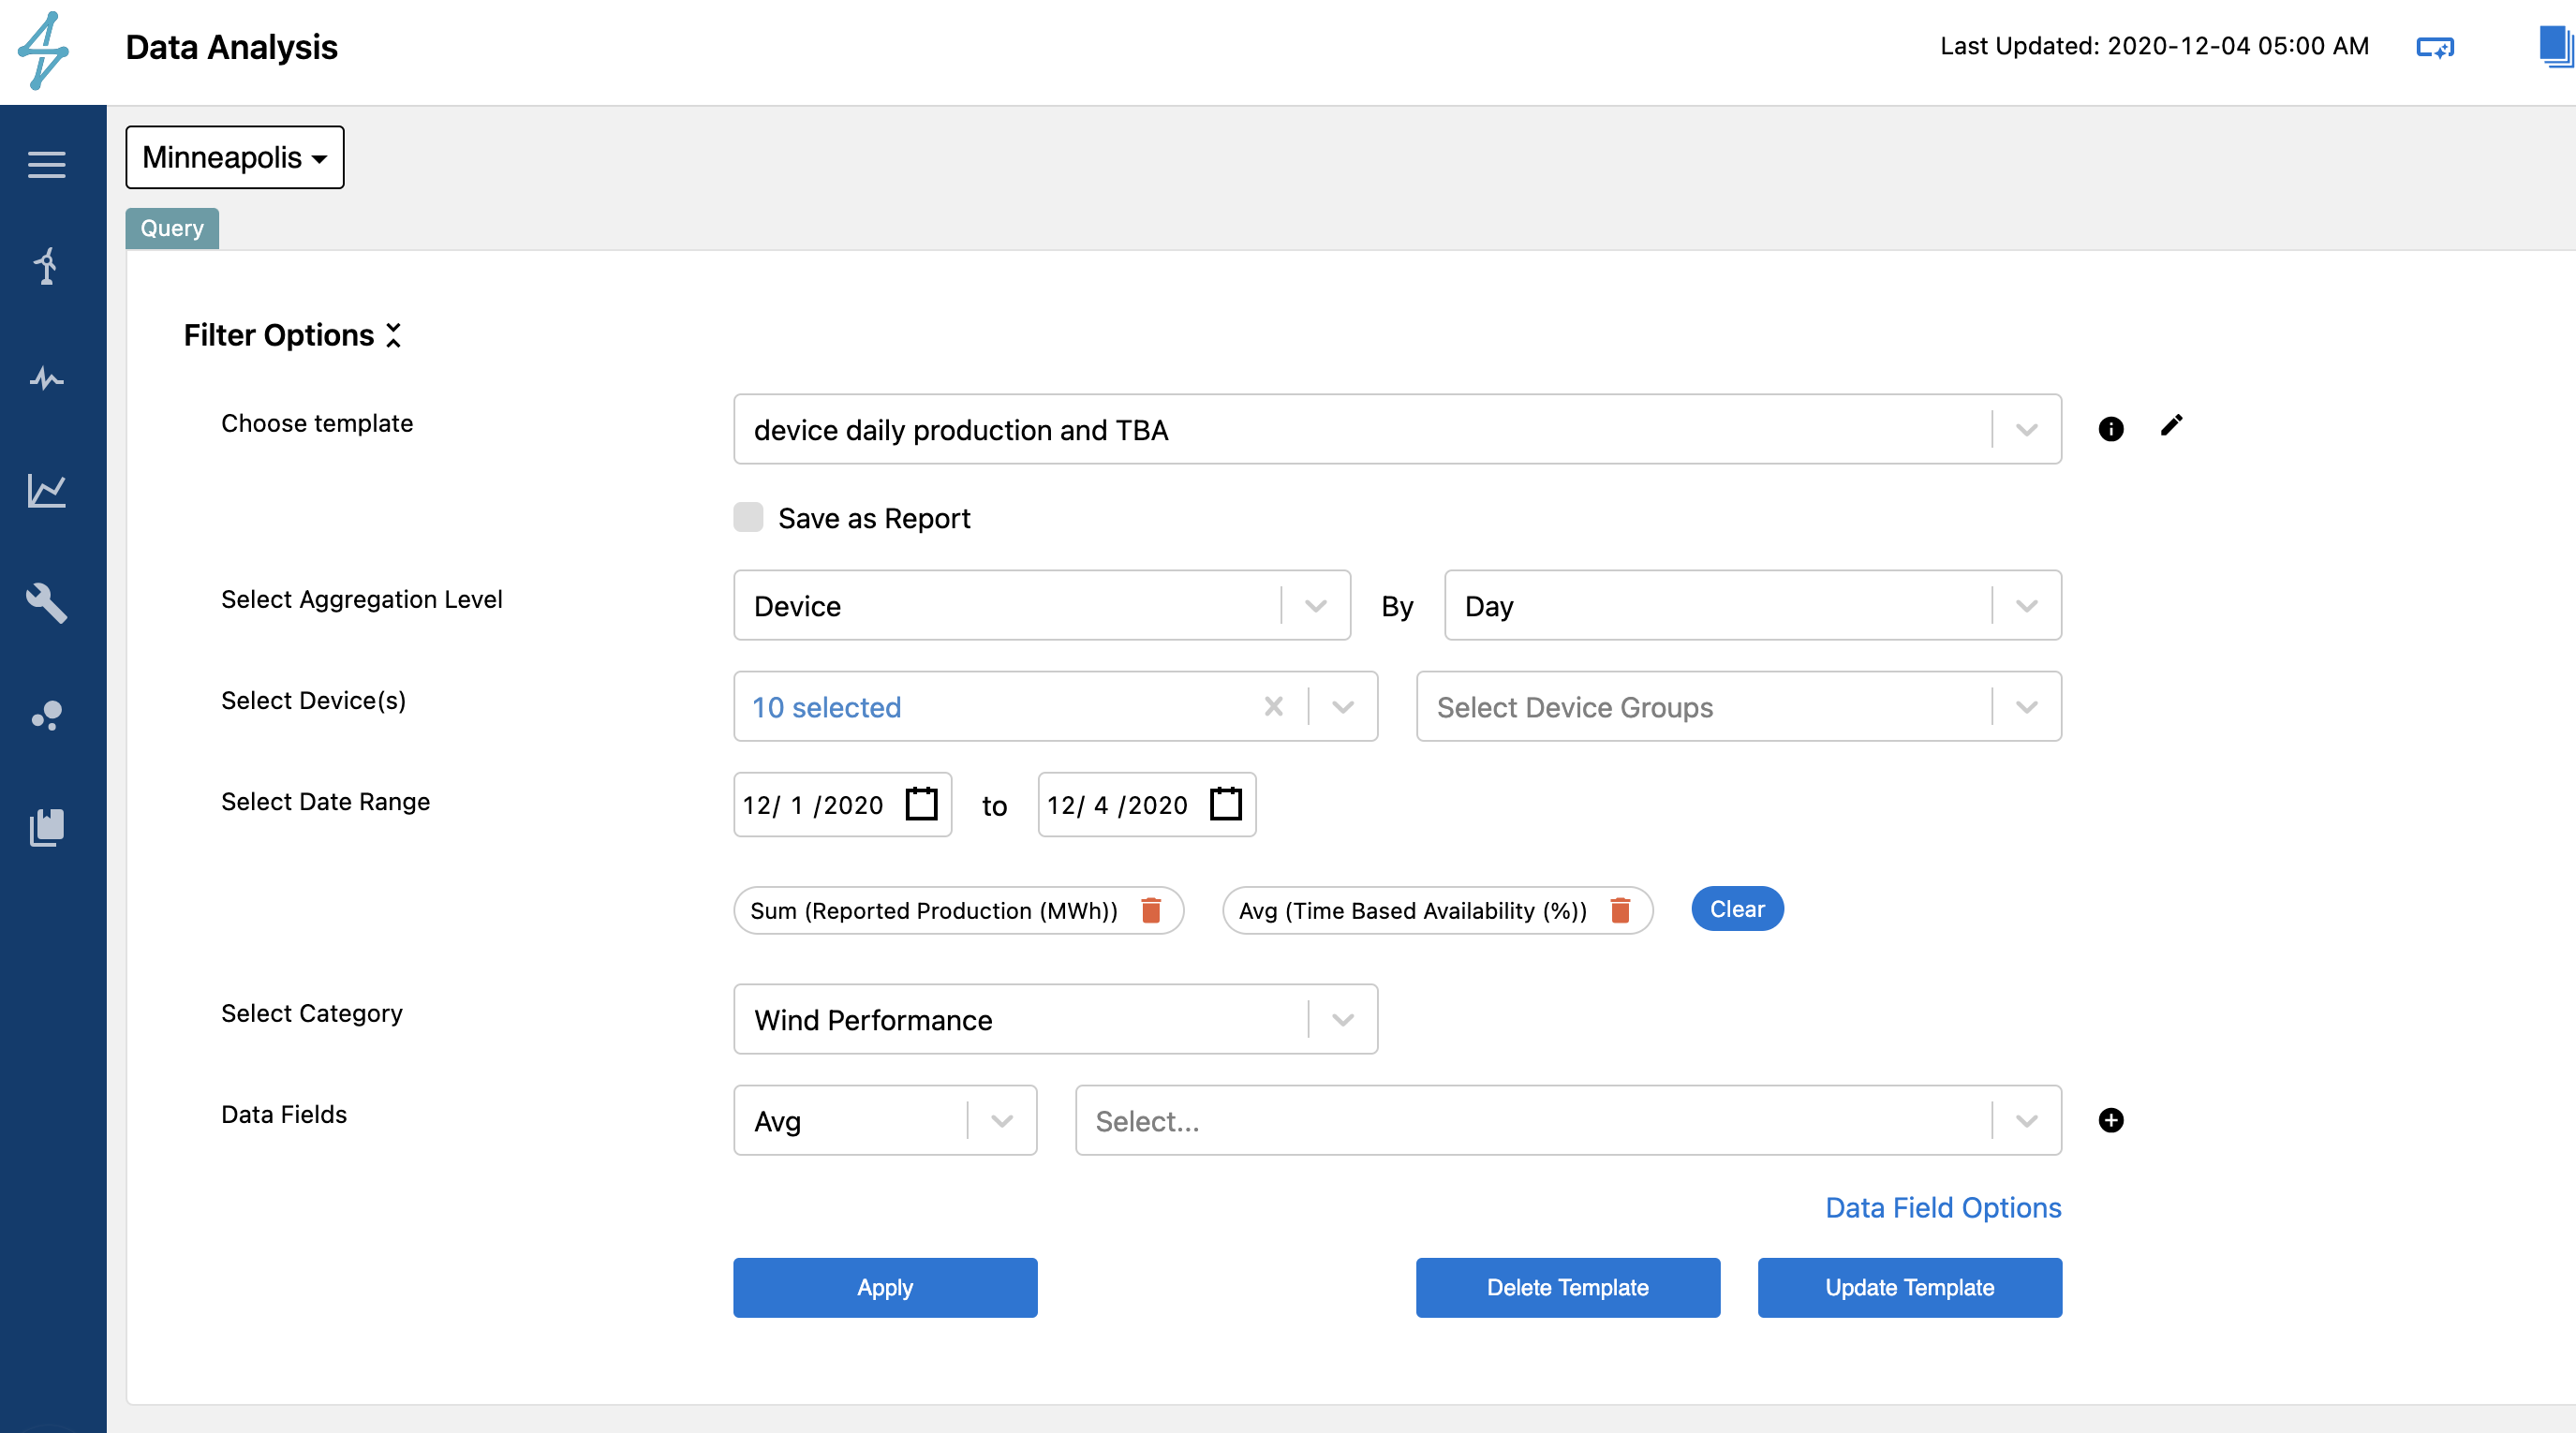Open the Choose template dropdown
Image resolution: width=2576 pixels, height=1433 pixels.
(x=1397, y=429)
